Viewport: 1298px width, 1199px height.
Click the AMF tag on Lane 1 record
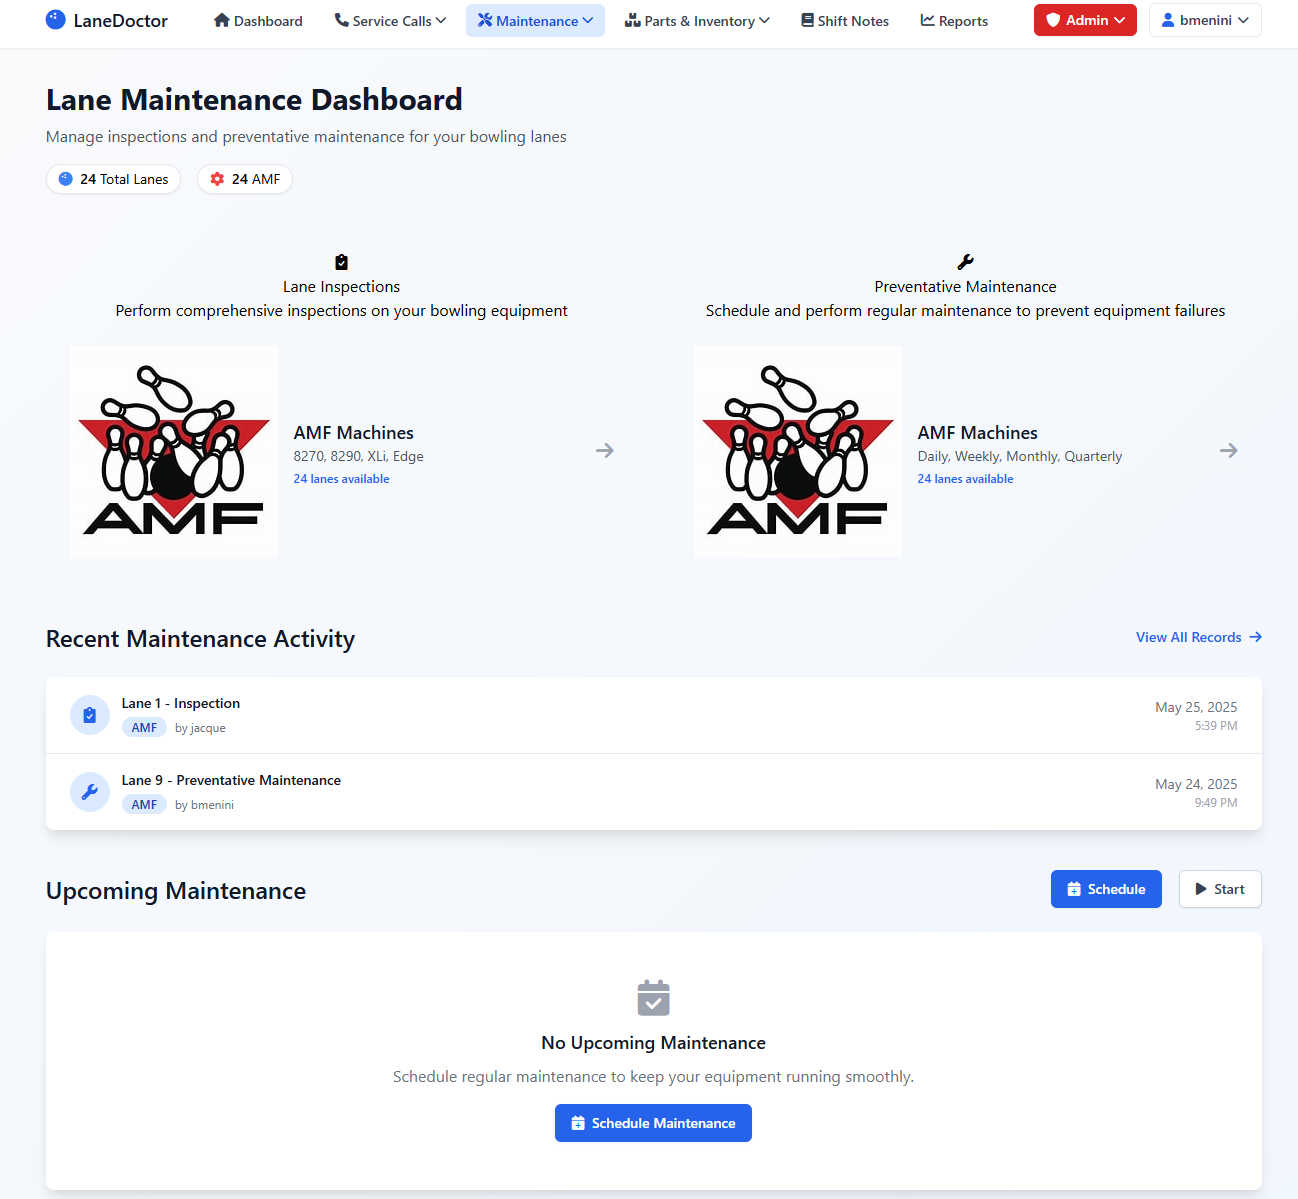144,728
